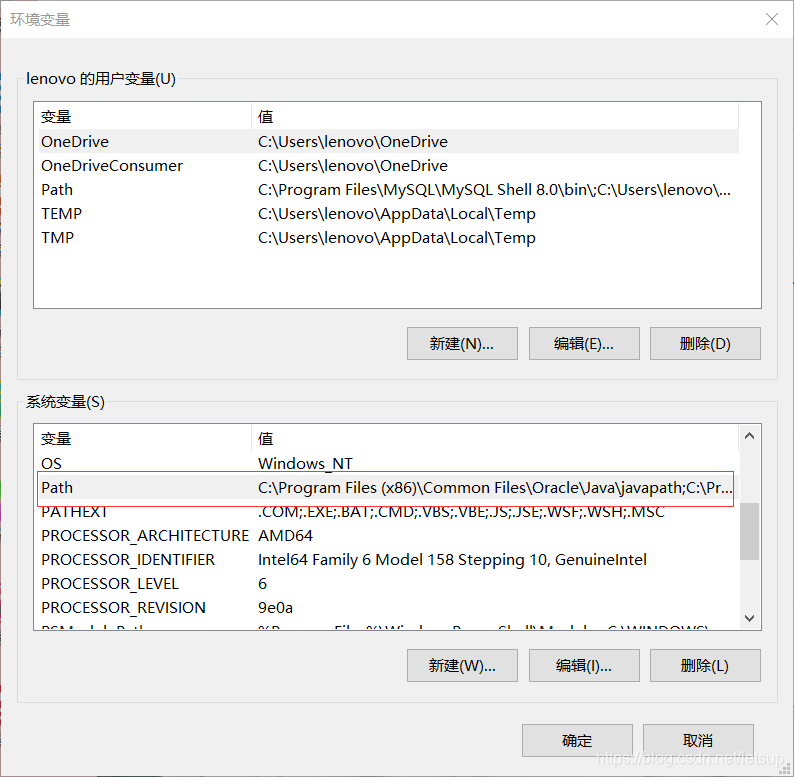Click the AMD64 value cell
This screenshot has width=794, height=777.
(x=285, y=535)
